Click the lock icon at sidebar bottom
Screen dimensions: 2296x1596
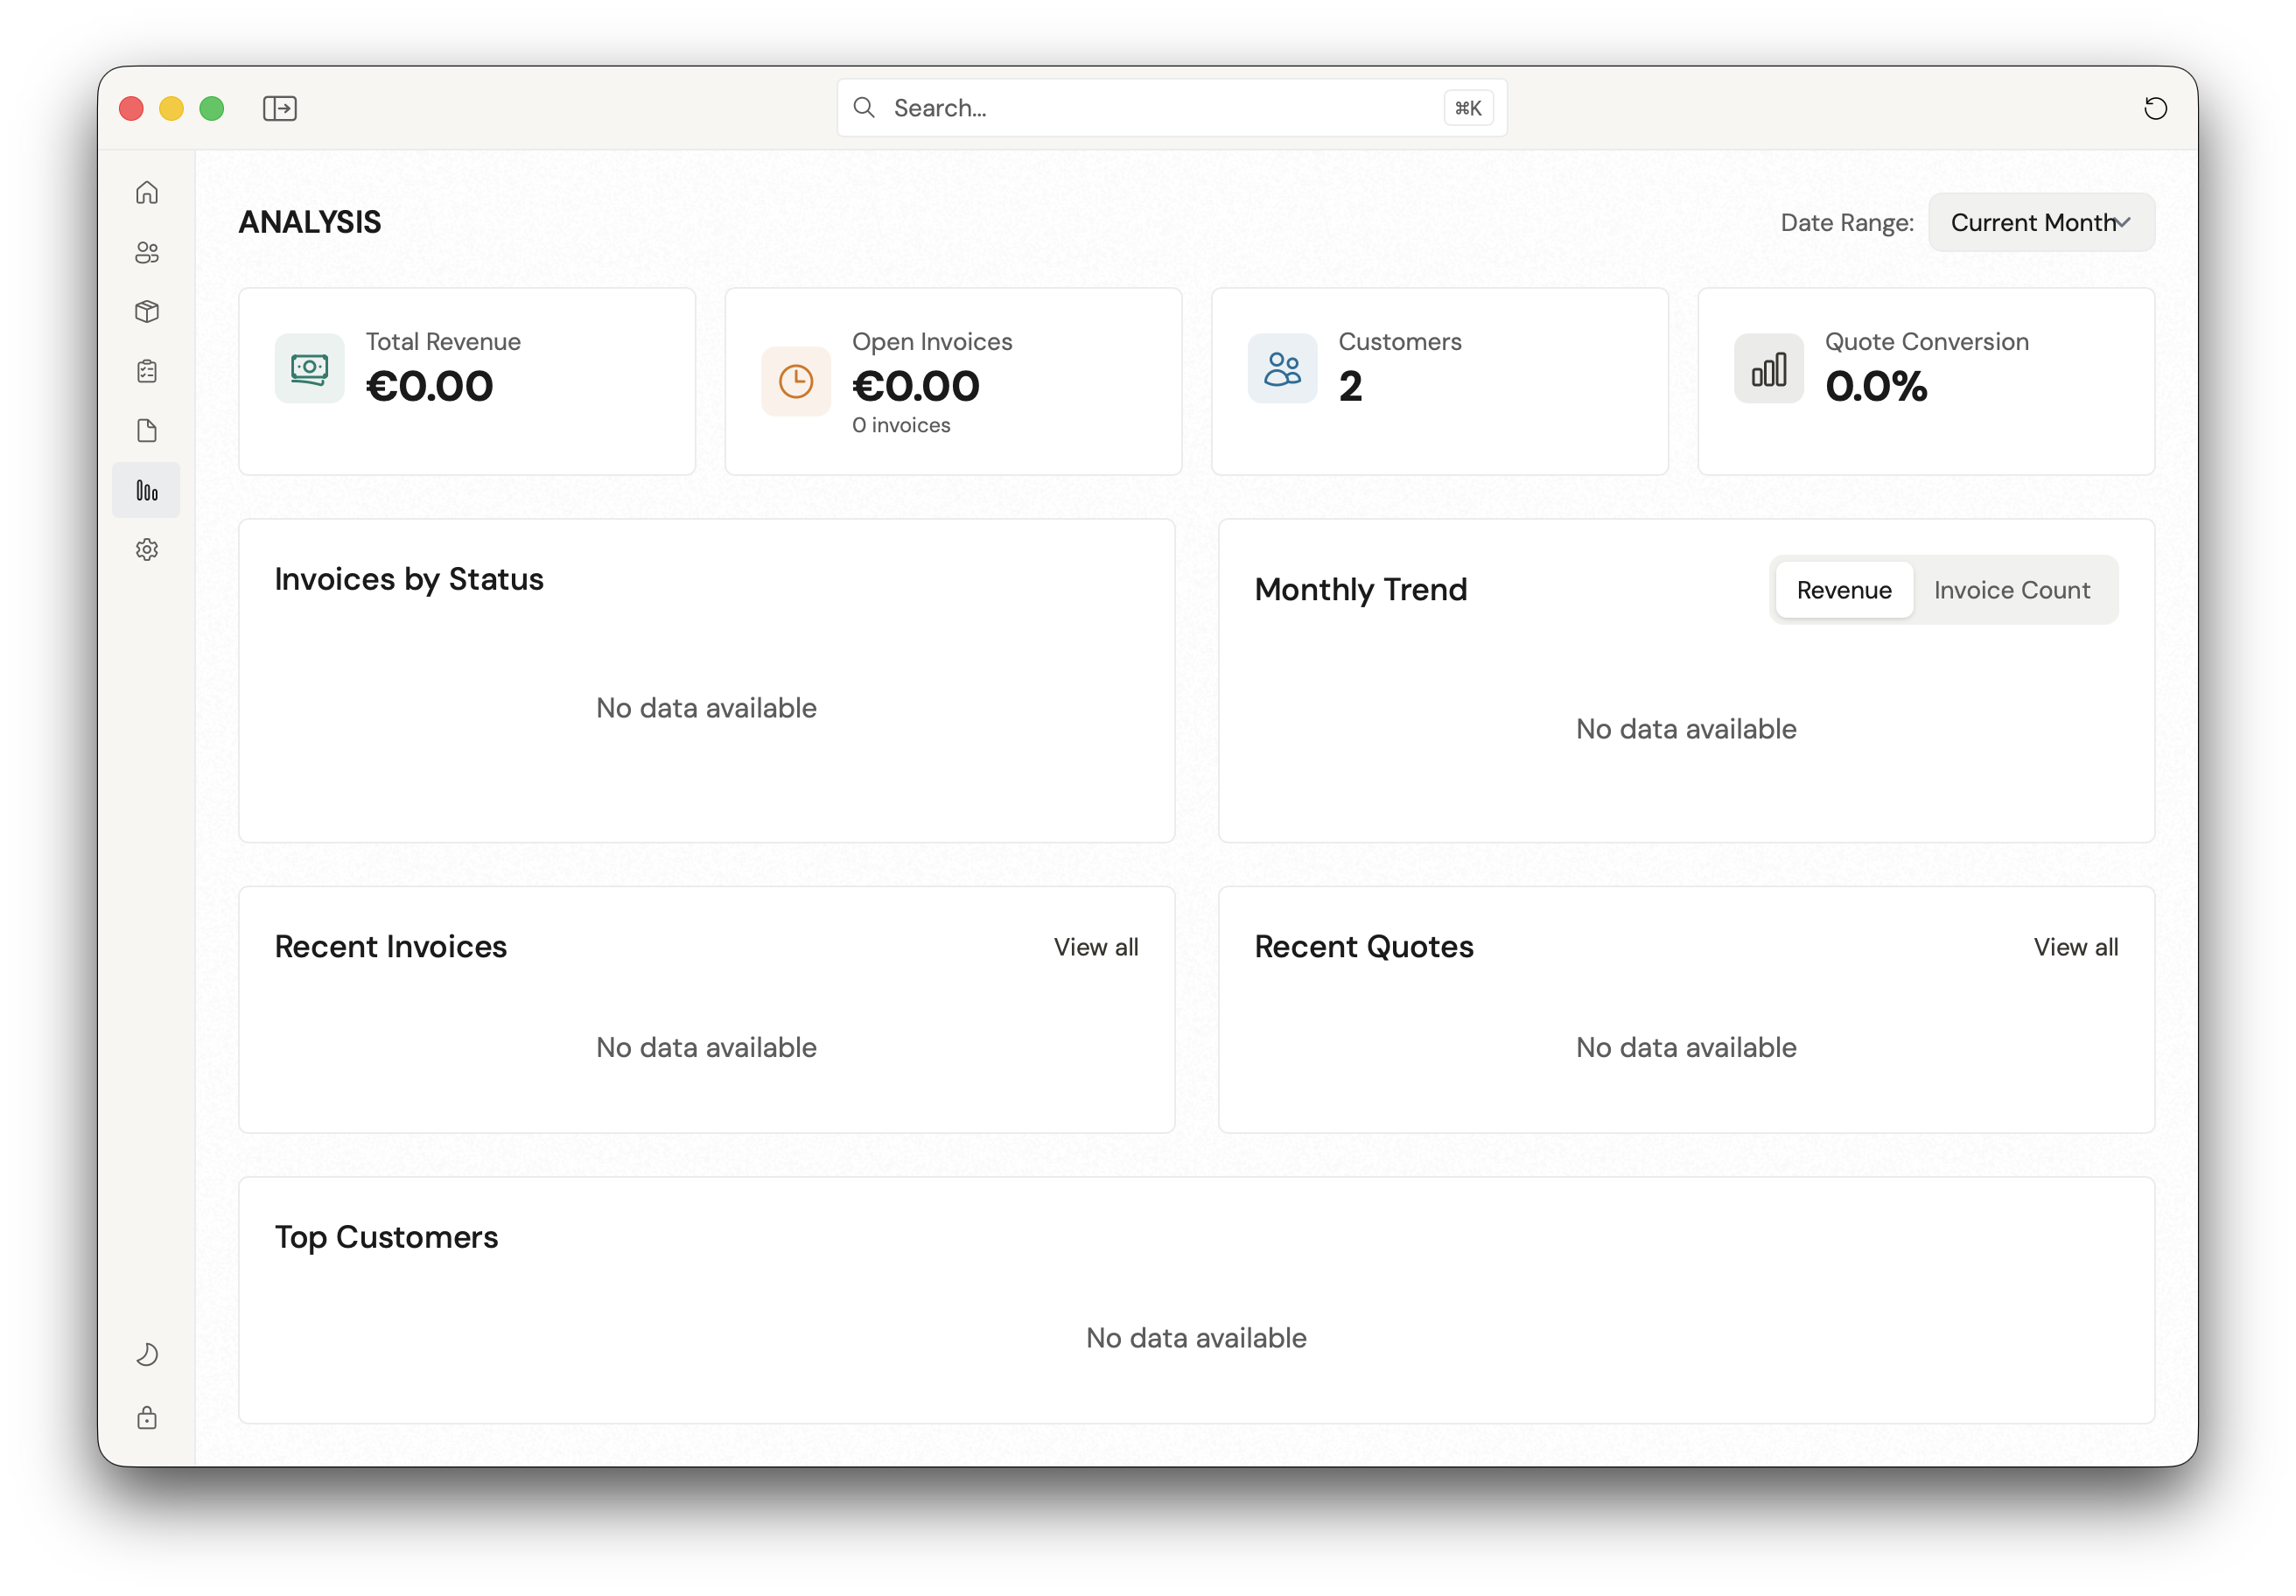tap(147, 1418)
